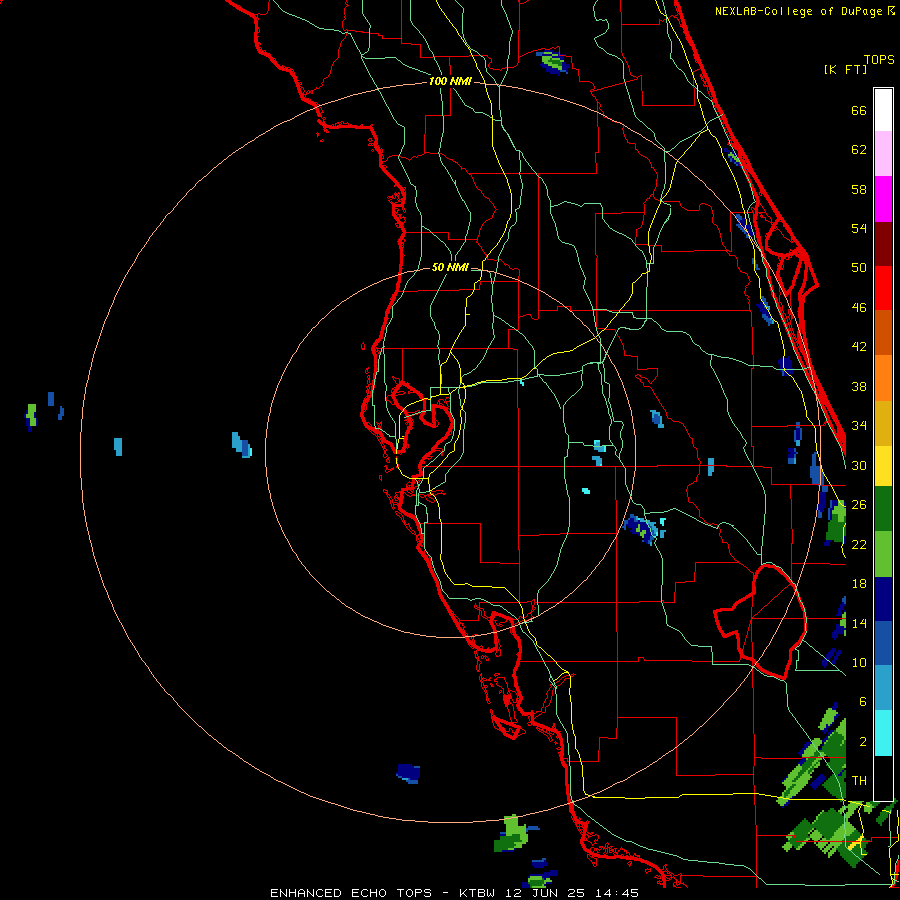The width and height of the screenshot is (900, 900).
Task: Pick the bright orange swatch beside the 38 label
Action: click(x=883, y=378)
